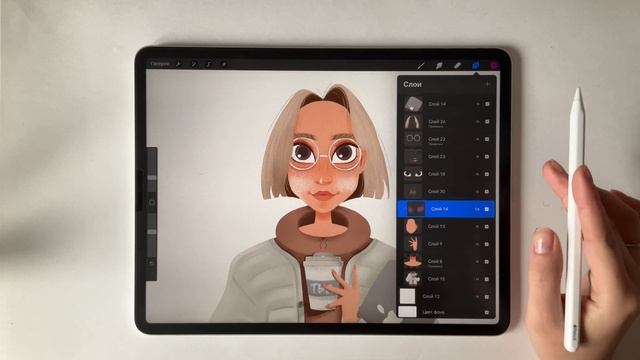The width and height of the screenshot is (640, 360).
Task: Open blend mode N of Слой 18
Action: (478, 174)
